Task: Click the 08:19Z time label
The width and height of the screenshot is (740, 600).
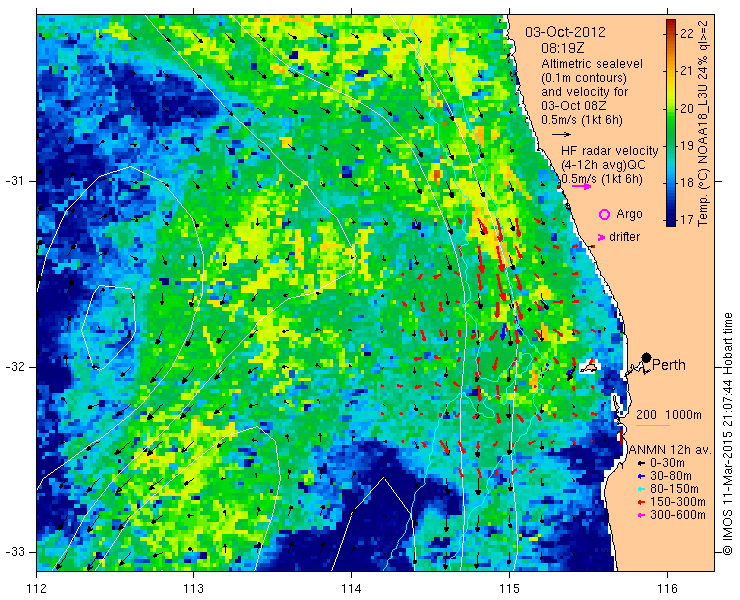Action: pos(563,48)
